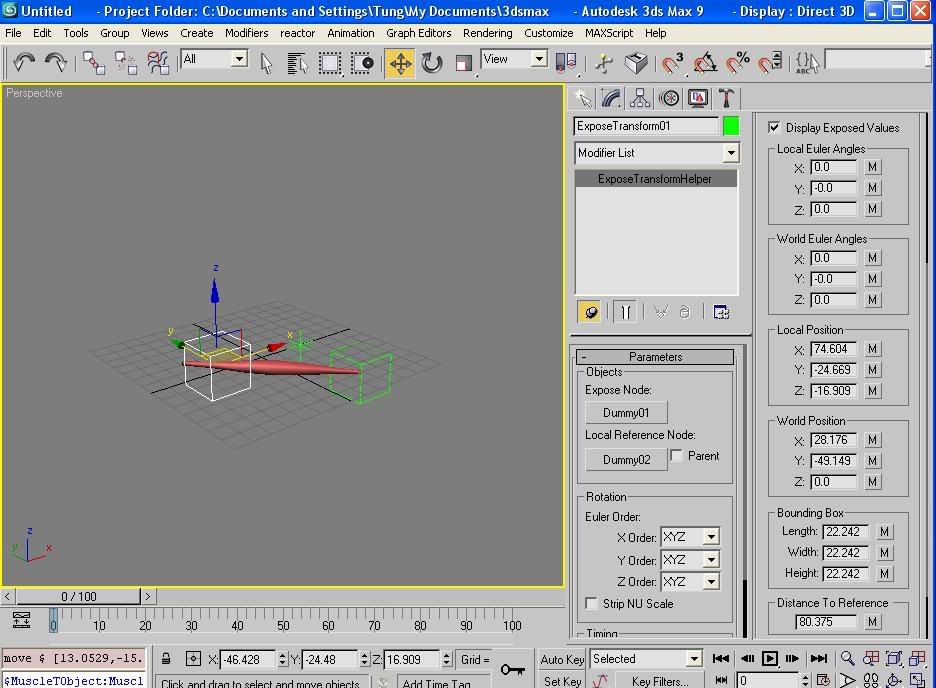Viewport: 936px width, 688px height.
Task: Open the Time Configuration dialog icon
Action: click(x=823, y=680)
